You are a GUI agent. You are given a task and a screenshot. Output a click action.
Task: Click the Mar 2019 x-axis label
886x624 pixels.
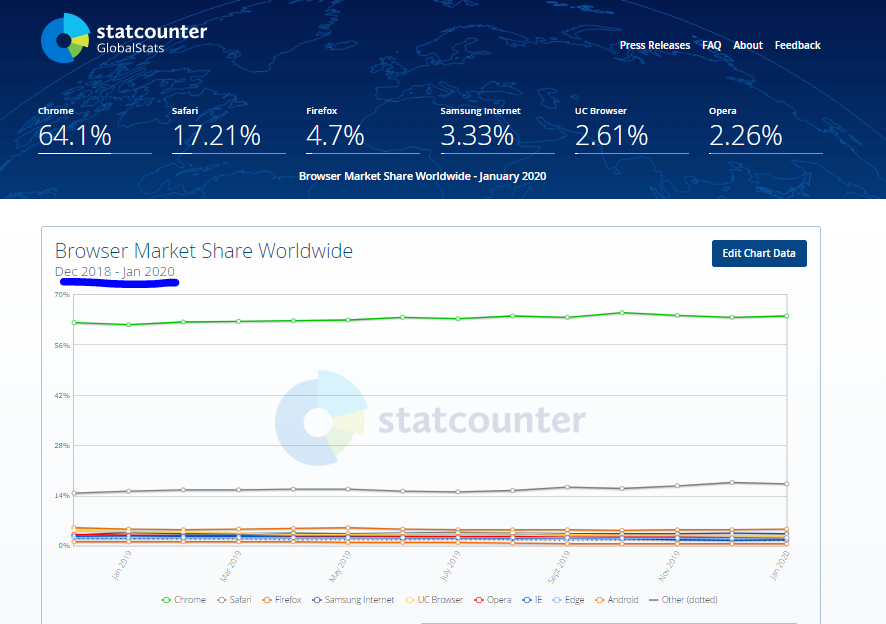coord(231,566)
